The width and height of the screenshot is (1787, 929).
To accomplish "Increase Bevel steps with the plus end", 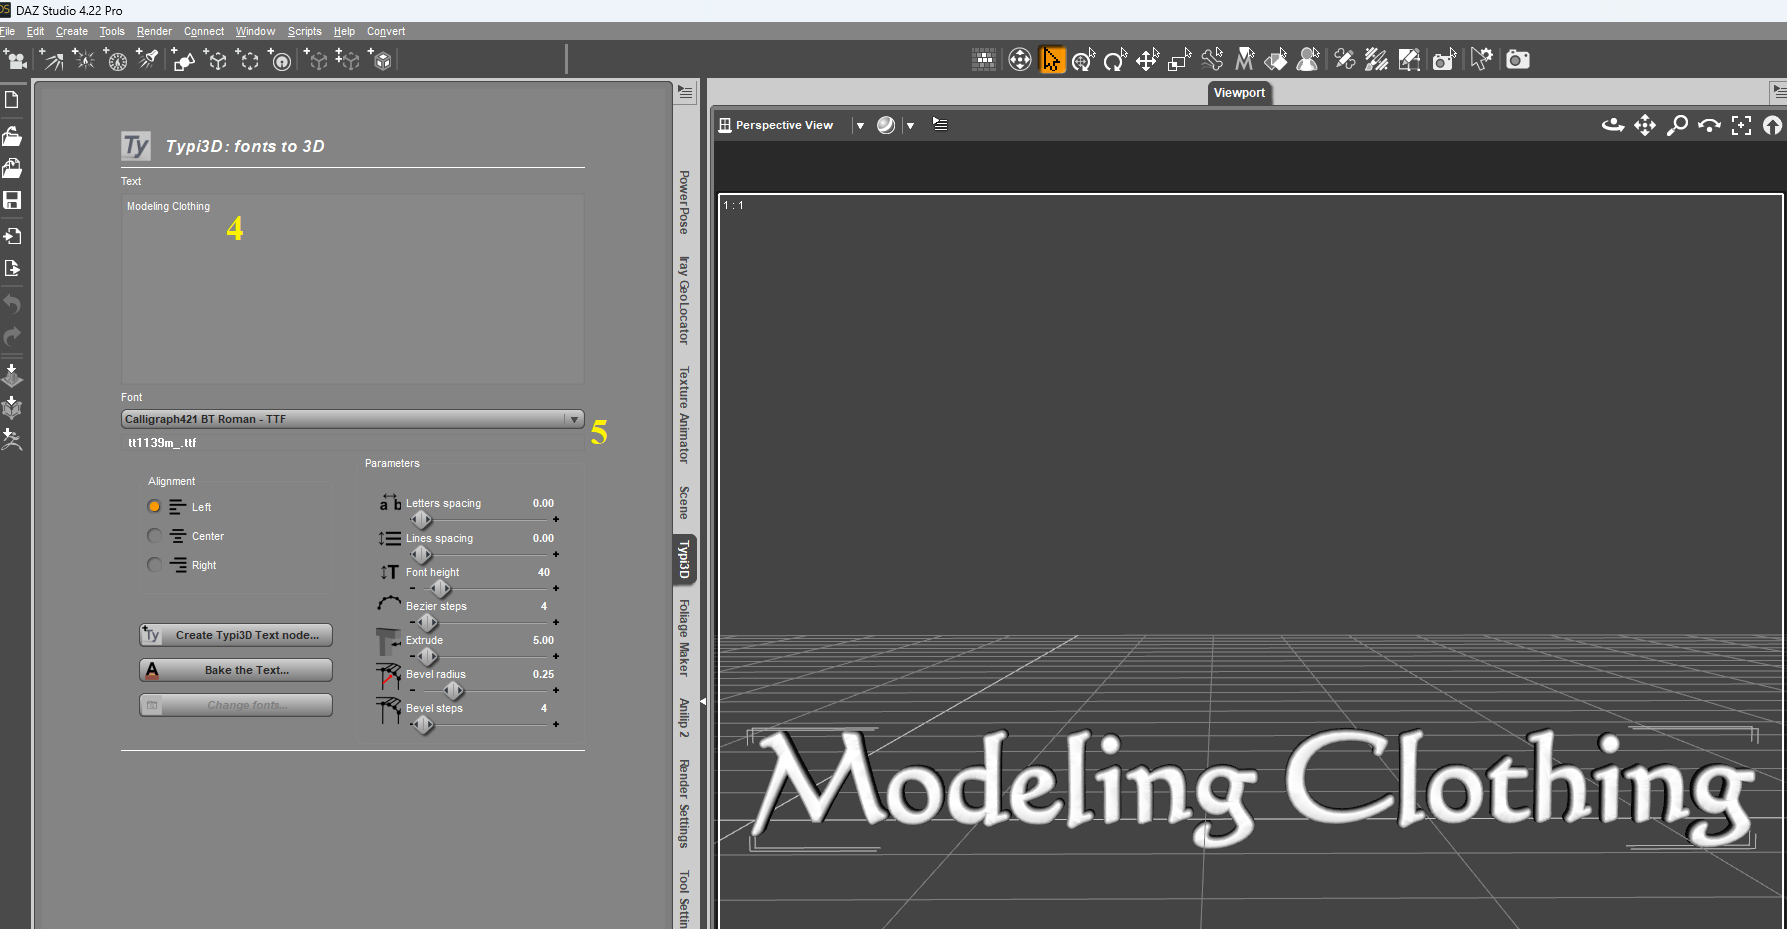I will (x=556, y=724).
